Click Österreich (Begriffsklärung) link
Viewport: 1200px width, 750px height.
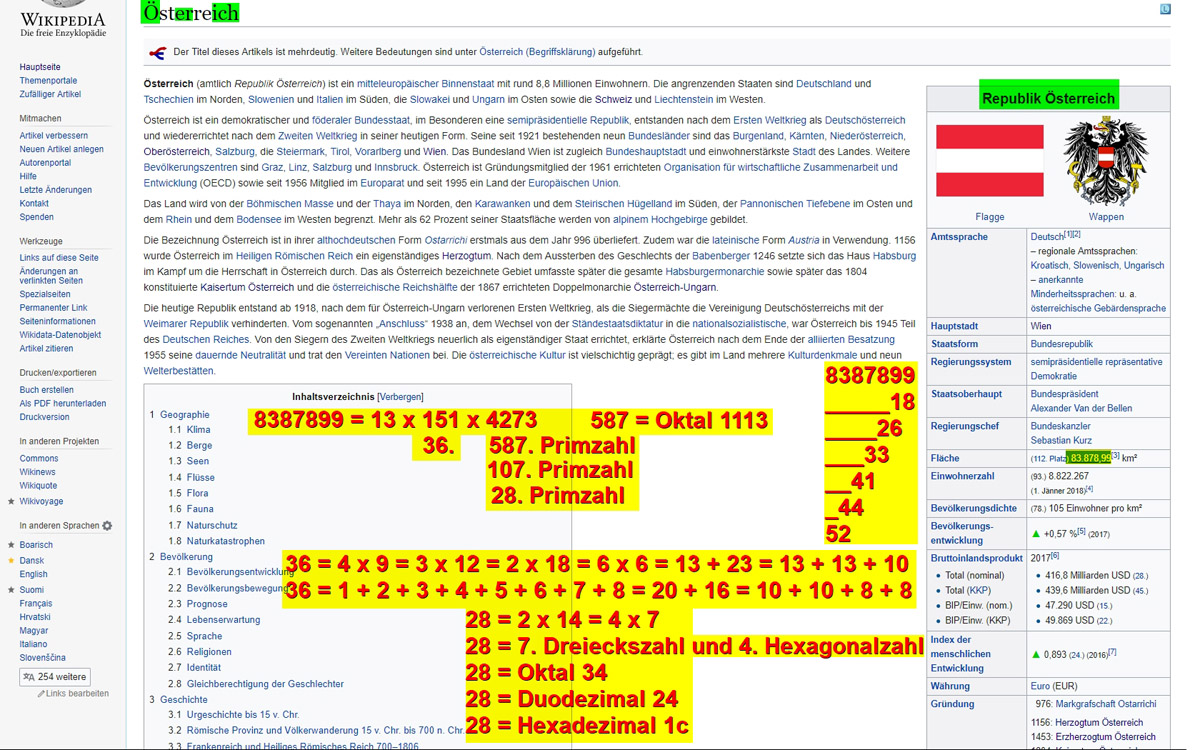537,52
